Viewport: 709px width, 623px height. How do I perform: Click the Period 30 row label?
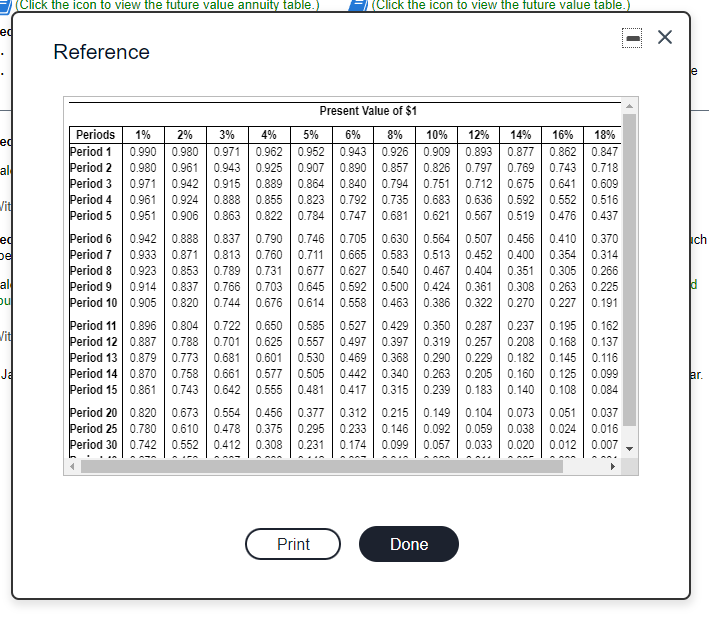[94, 444]
